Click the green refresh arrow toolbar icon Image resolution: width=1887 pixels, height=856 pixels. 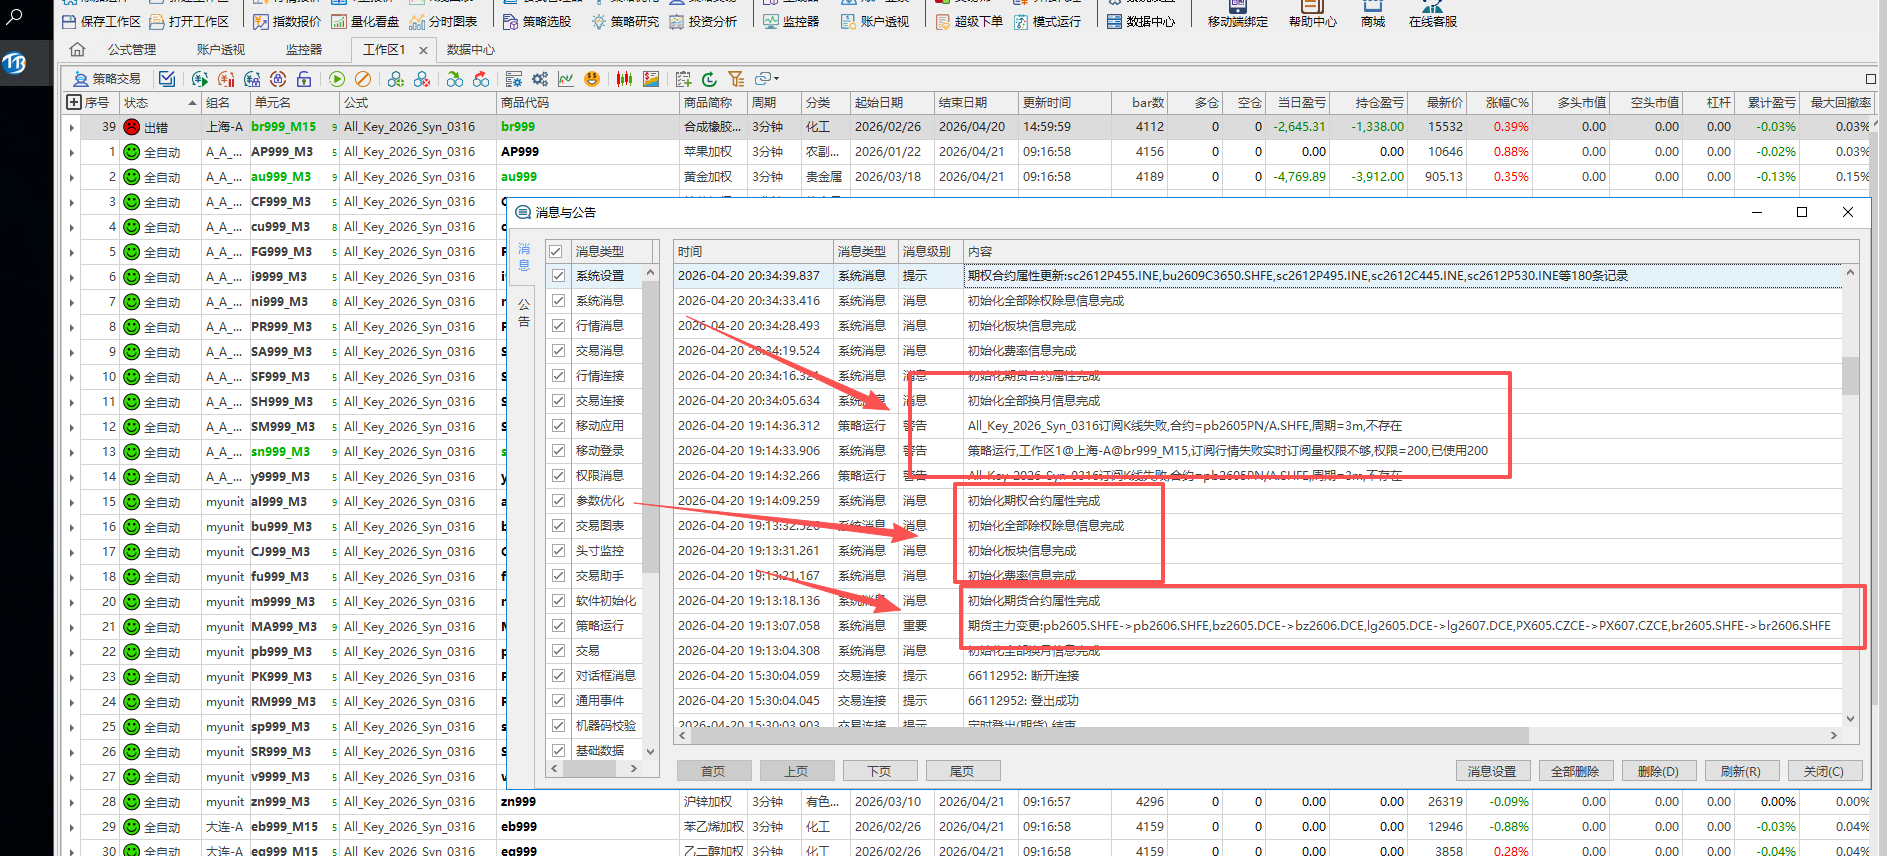(709, 79)
